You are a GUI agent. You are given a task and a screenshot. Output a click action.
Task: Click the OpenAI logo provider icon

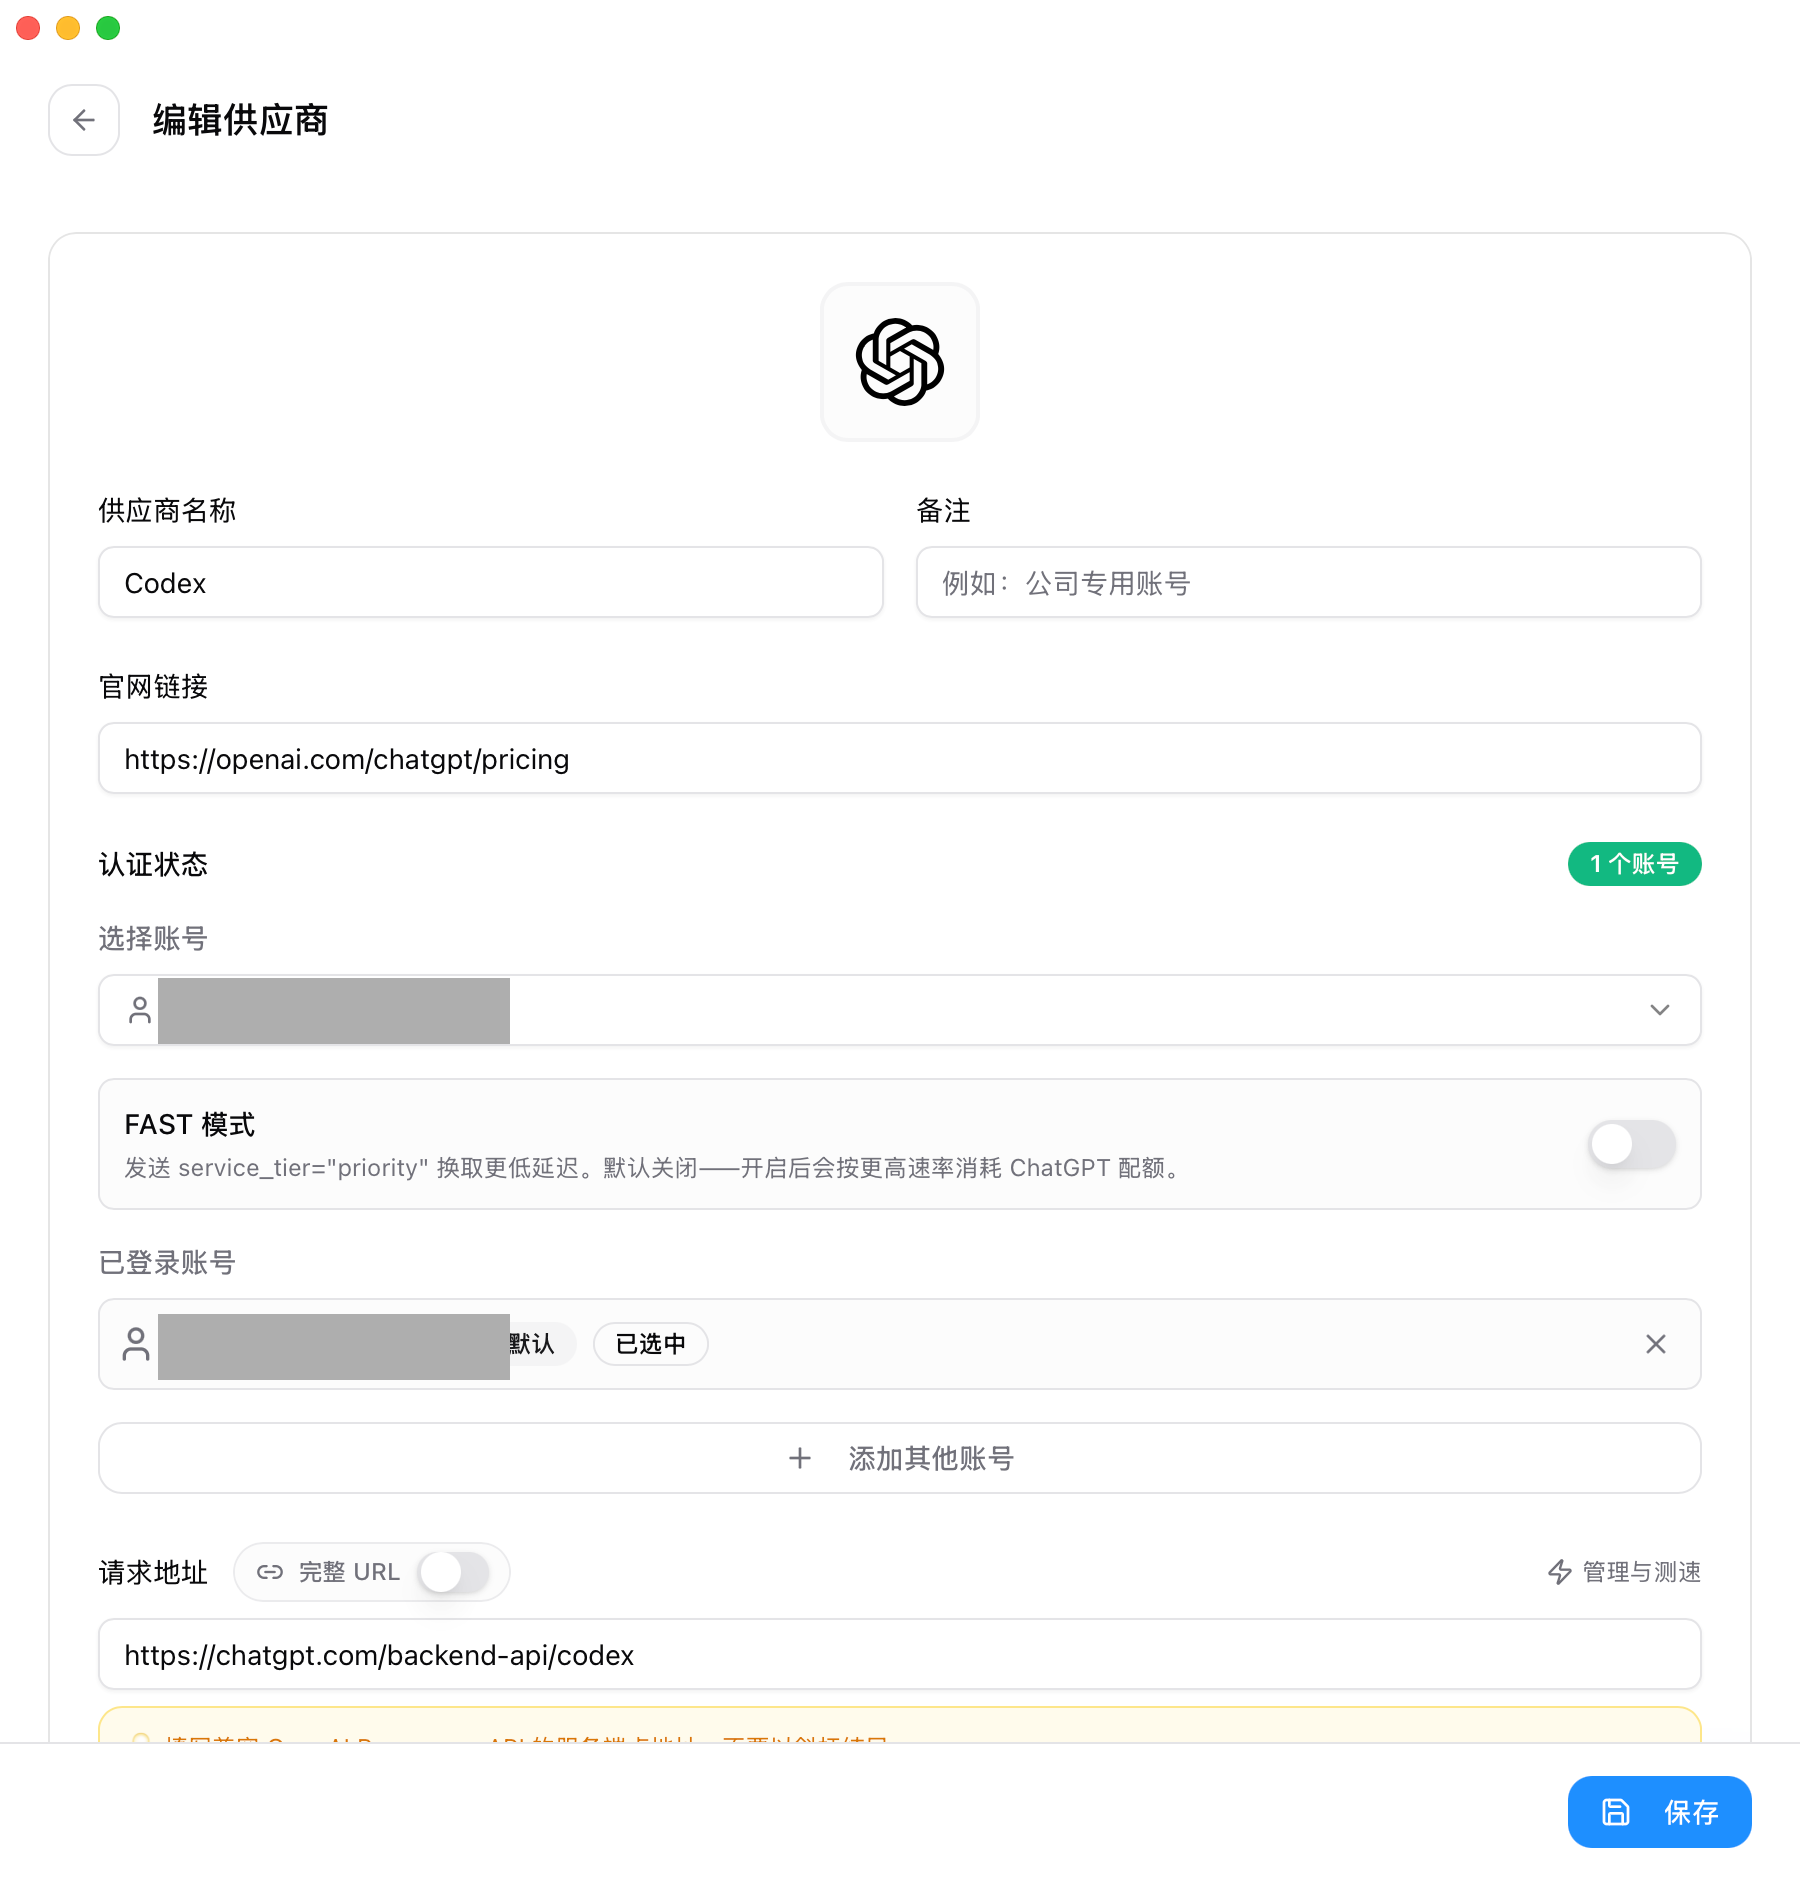(x=900, y=362)
